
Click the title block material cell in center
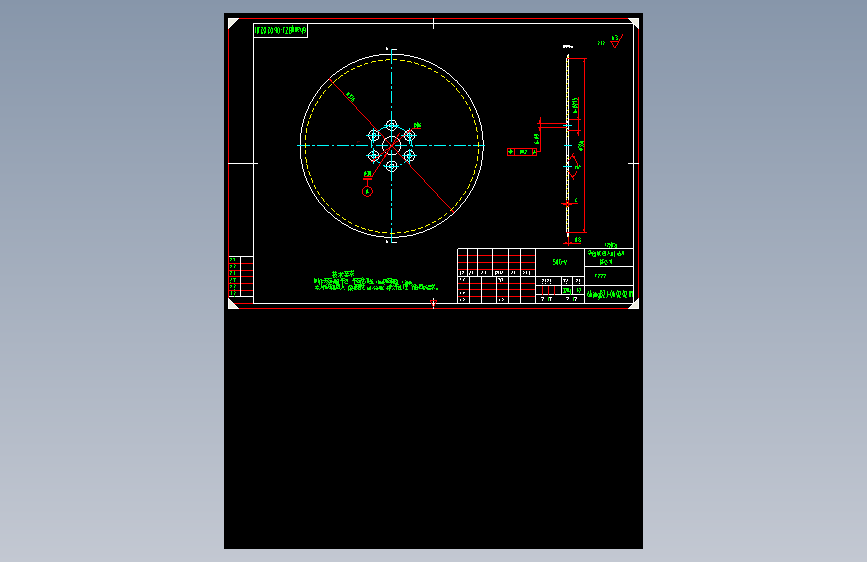[560, 262]
